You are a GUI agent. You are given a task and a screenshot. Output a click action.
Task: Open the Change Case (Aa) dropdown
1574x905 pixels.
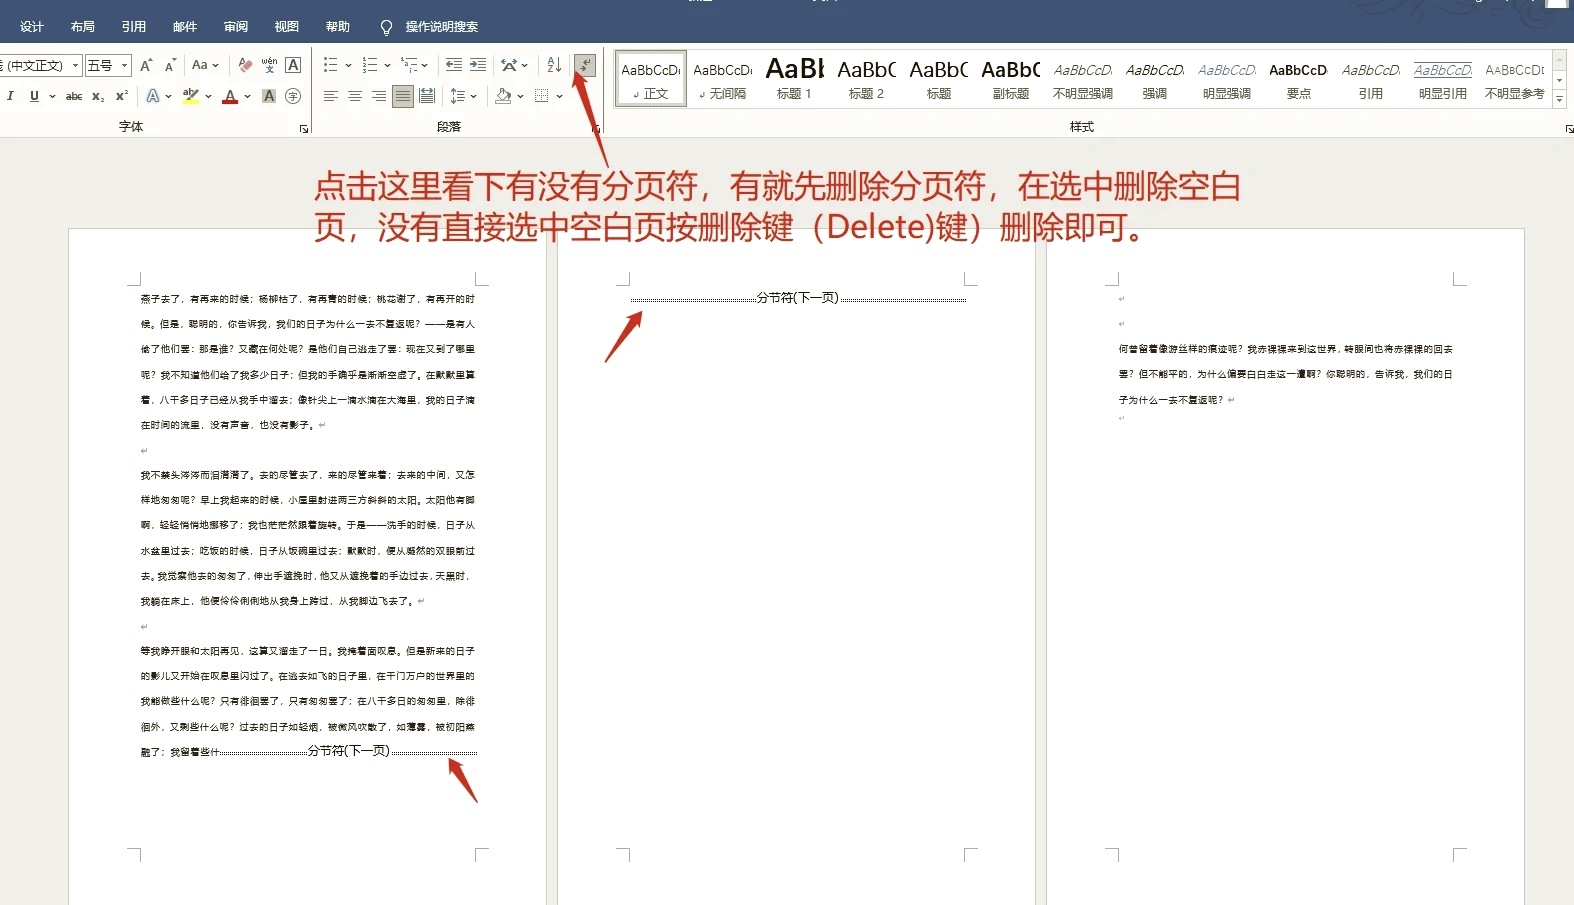point(205,65)
